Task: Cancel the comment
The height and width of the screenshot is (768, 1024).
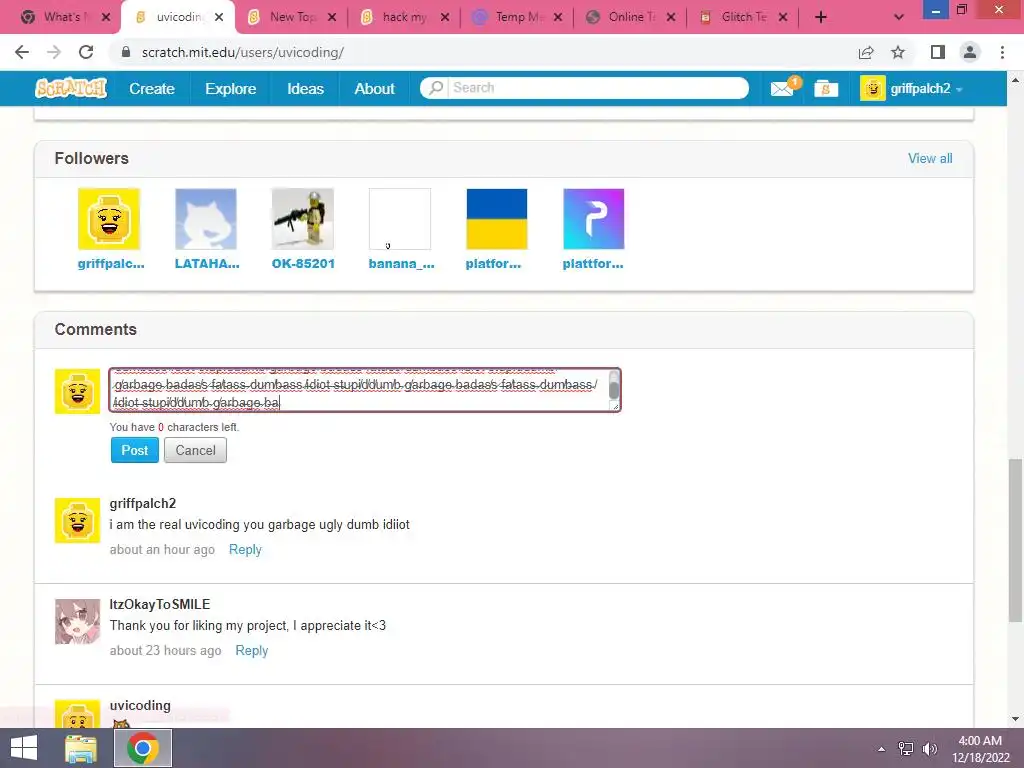Action: click(x=195, y=450)
